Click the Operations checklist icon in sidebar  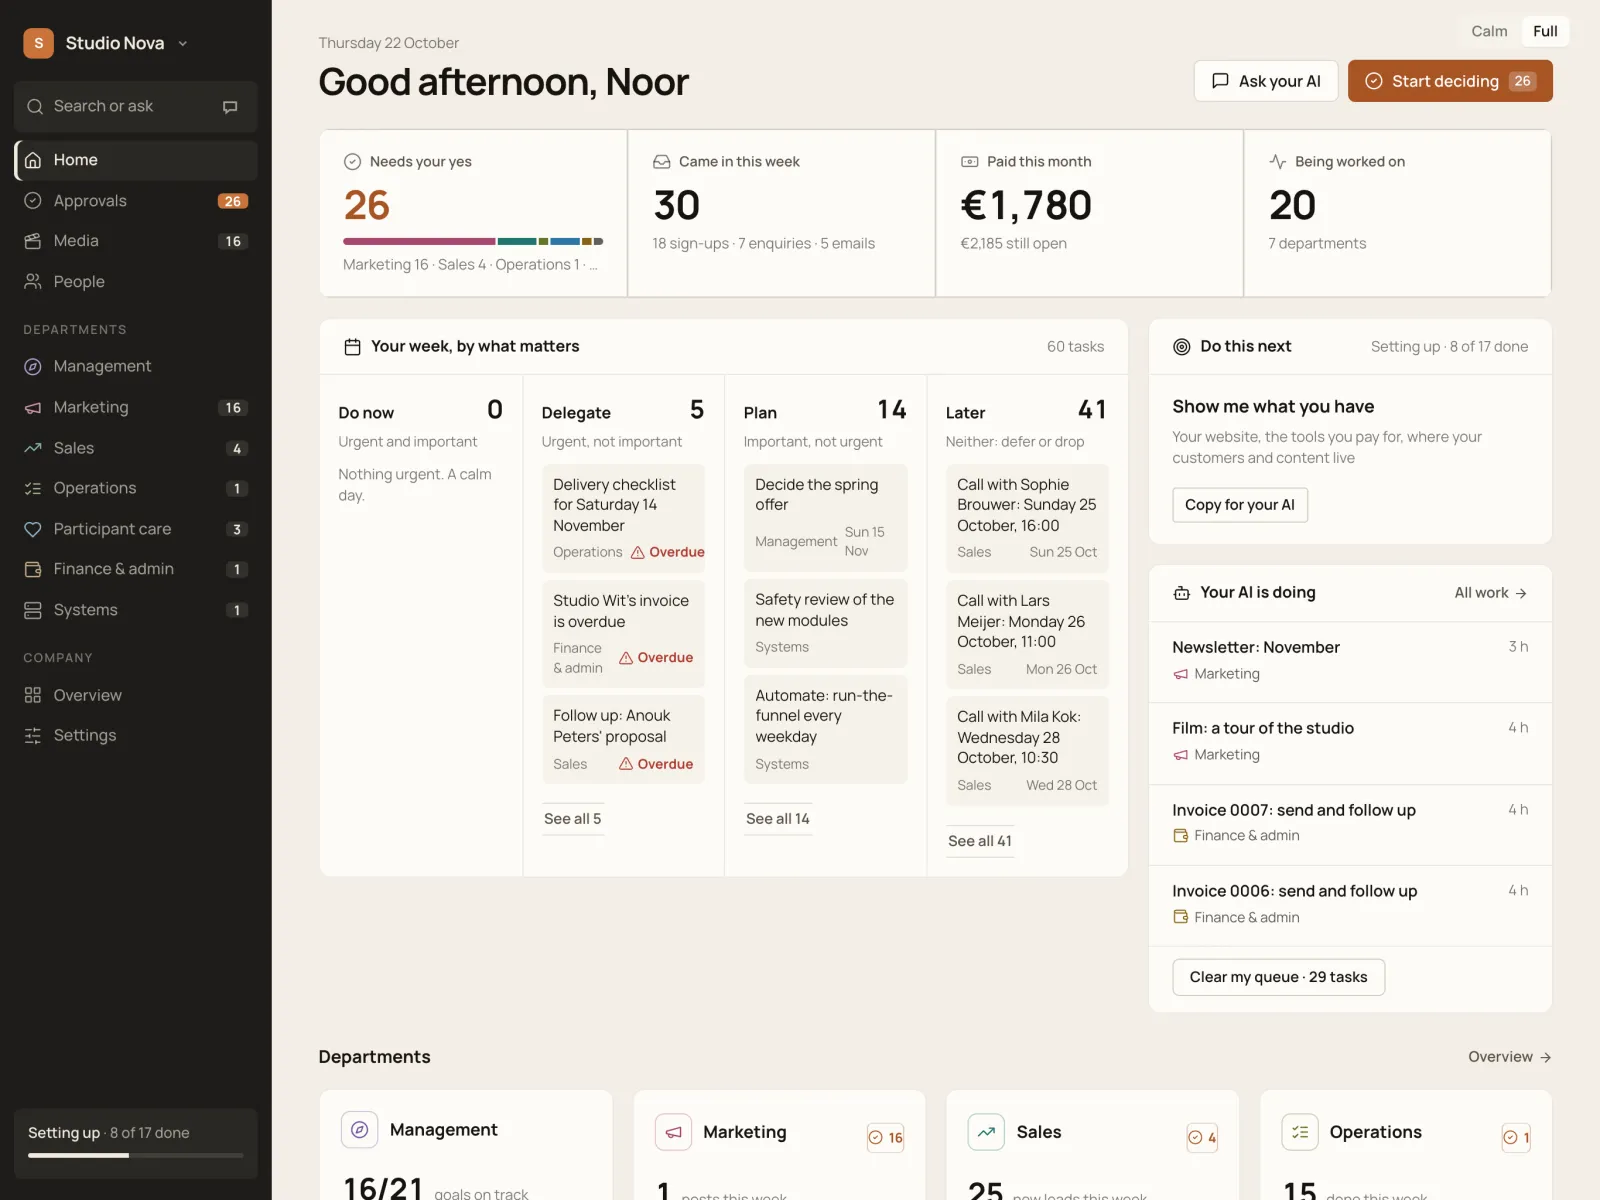pos(33,489)
